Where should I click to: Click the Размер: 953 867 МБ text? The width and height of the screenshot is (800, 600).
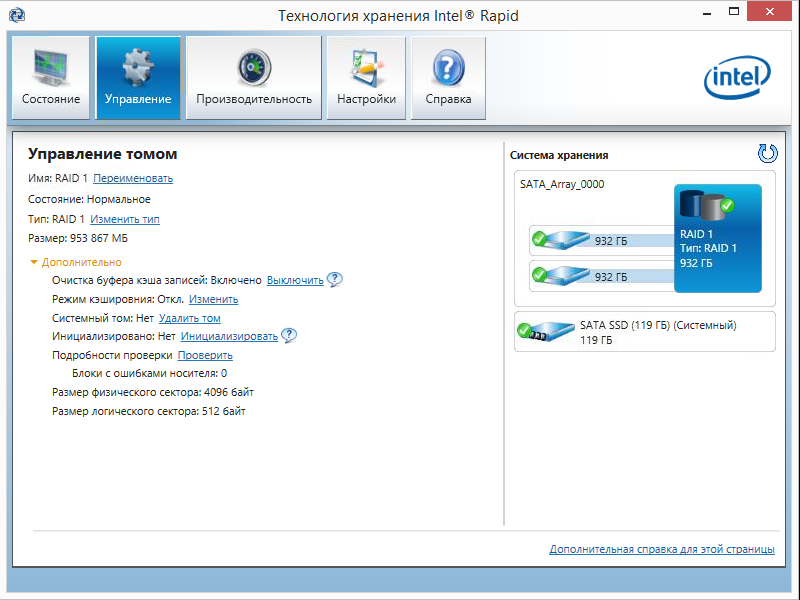tap(78, 238)
